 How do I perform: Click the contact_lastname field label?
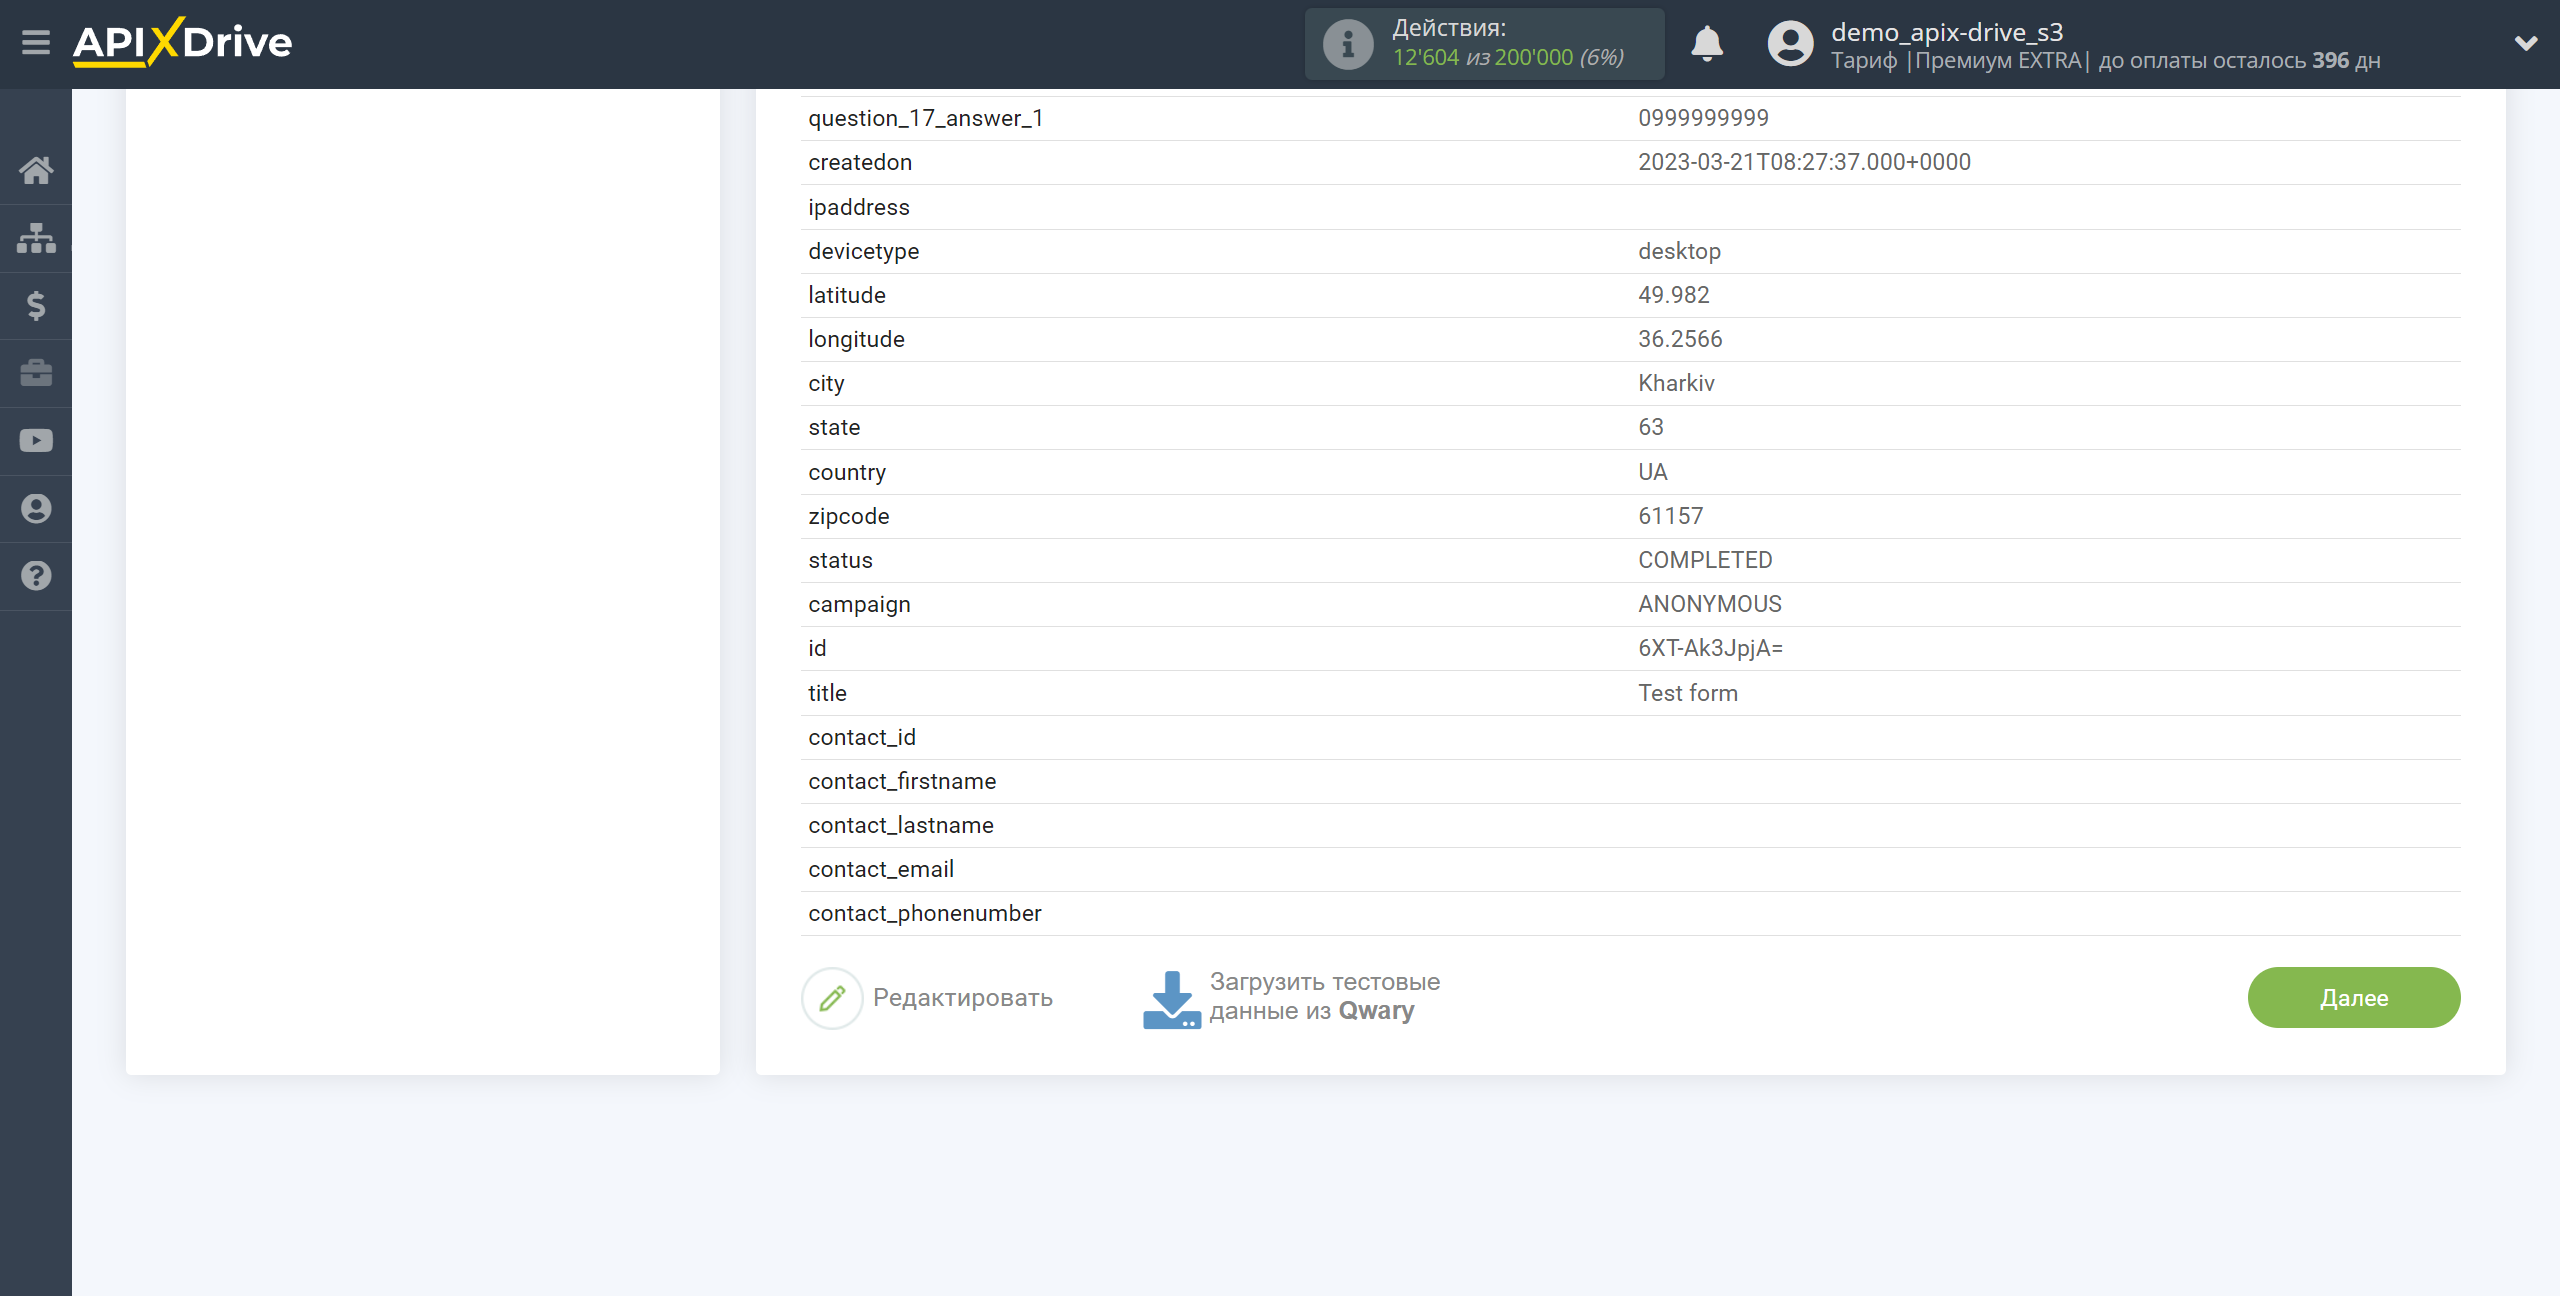click(x=901, y=825)
